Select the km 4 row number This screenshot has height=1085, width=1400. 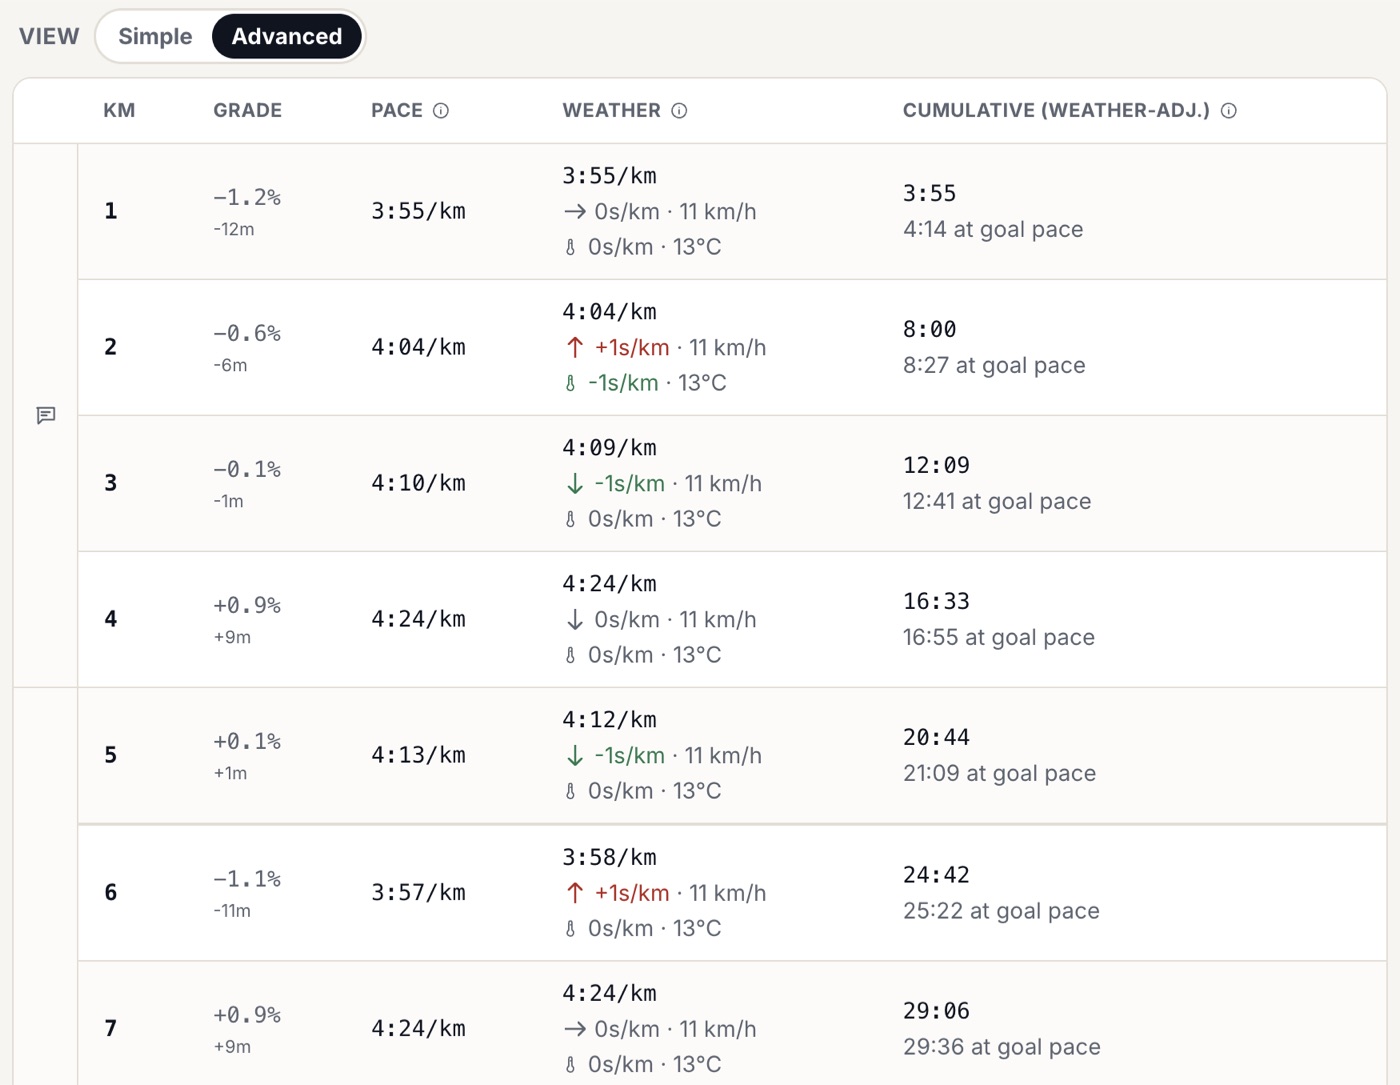pyautogui.click(x=111, y=619)
